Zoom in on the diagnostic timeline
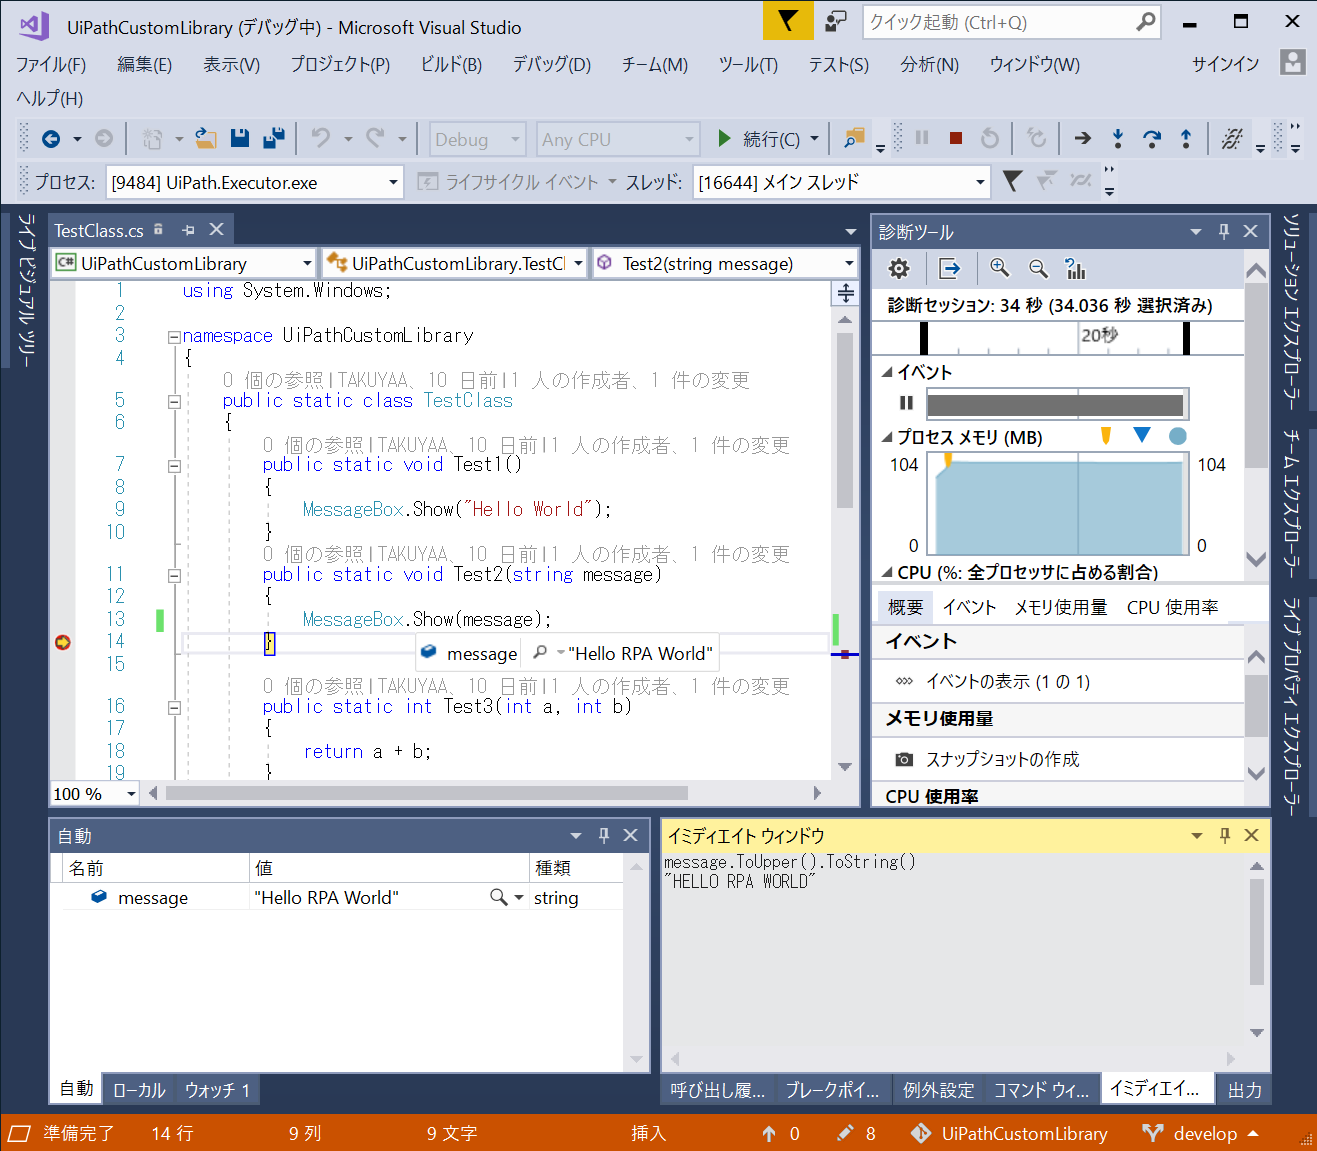 999,268
